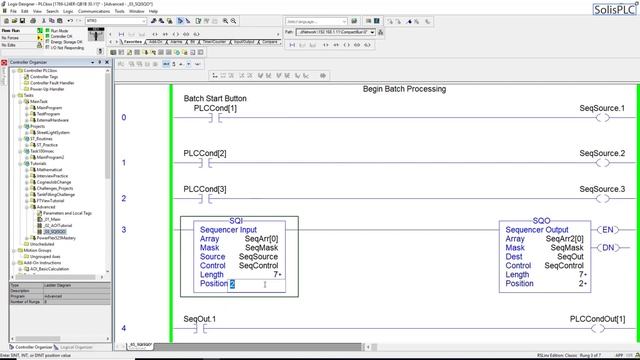Screen dimensions: 640x360
Task: Click the Paste toolbar icon
Action: 60,21
